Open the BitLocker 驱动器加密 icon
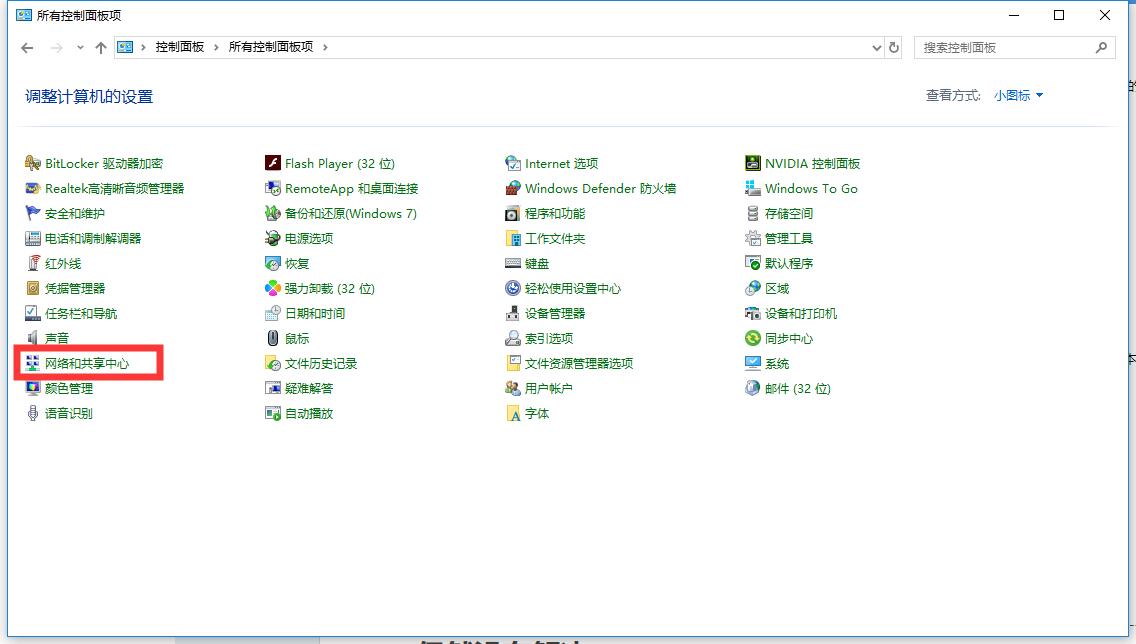 tap(33, 164)
